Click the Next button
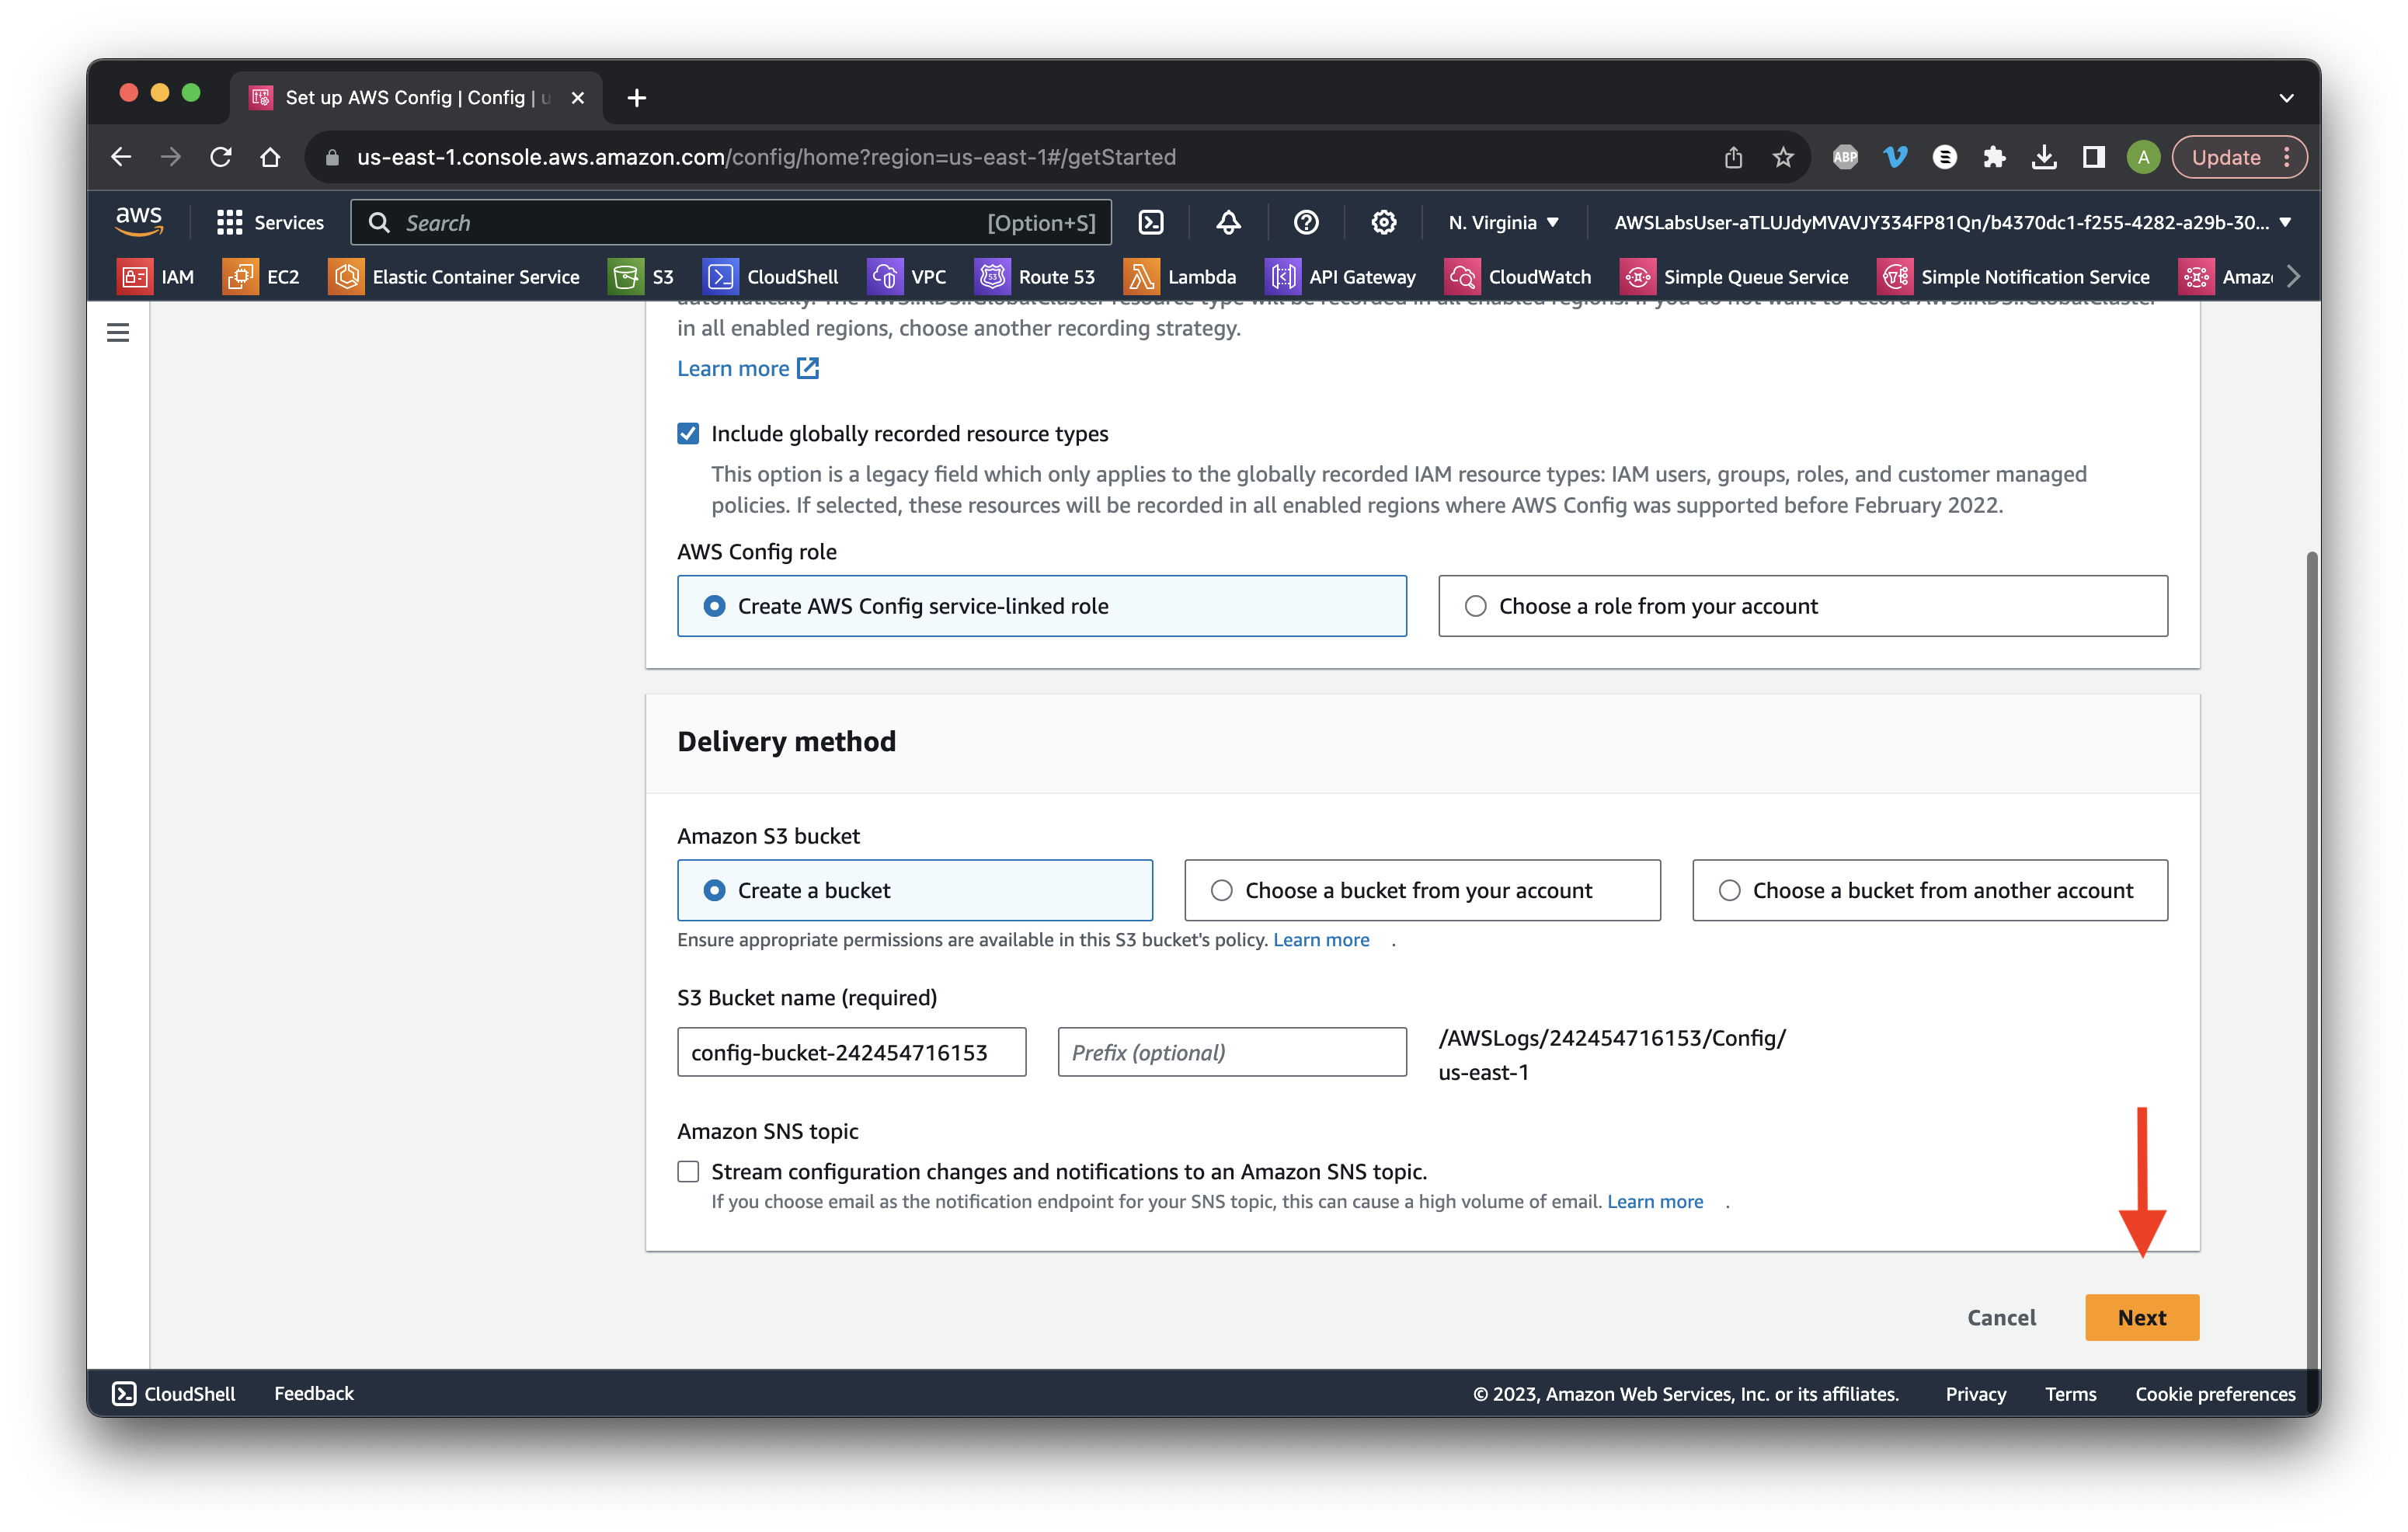The height and width of the screenshot is (1532, 2408). pyautogui.click(x=2142, y=1317)
